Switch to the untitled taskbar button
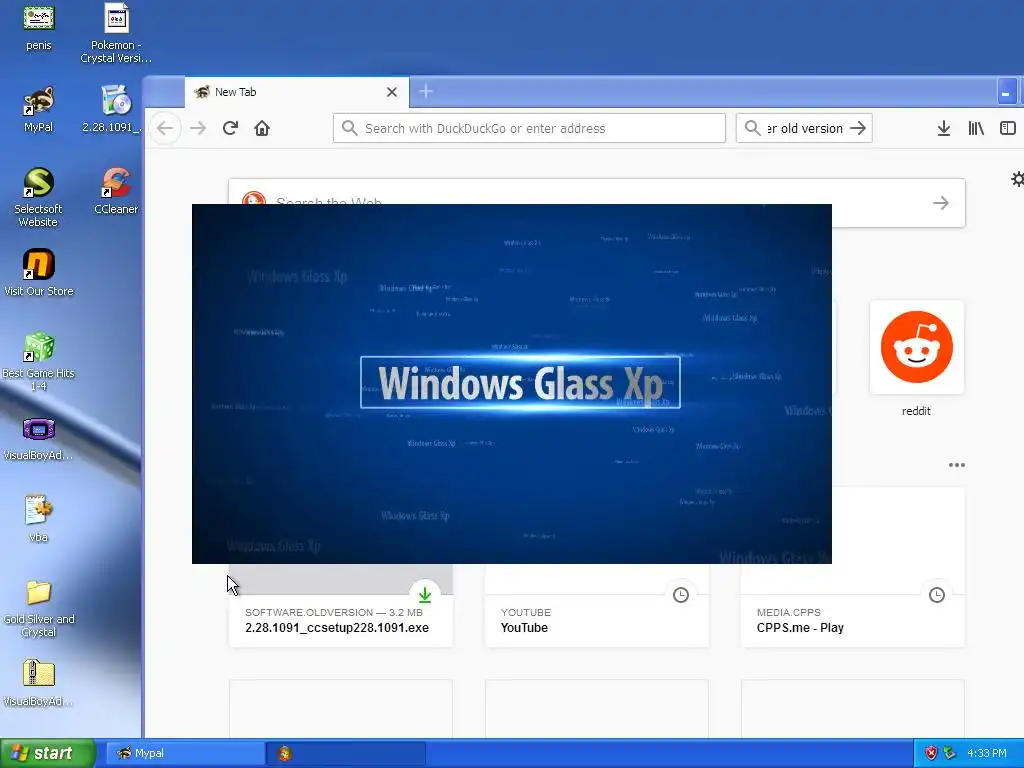The width and height of the screenshot is (1024, 768). [346, 753]
